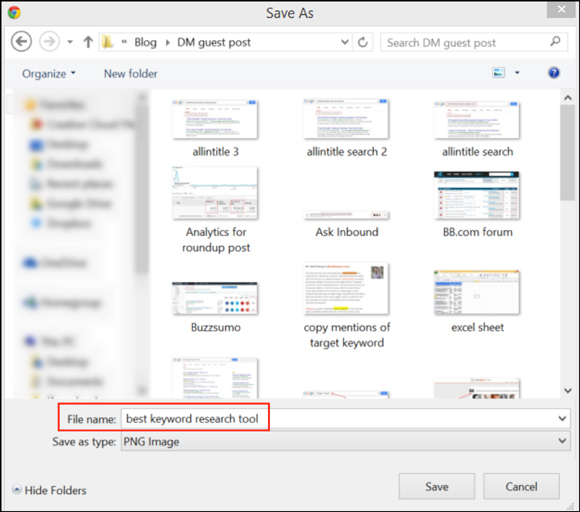The height and width of the screenshot is (512, 580).
Task: Open the Organize menu
Action: 48,74
